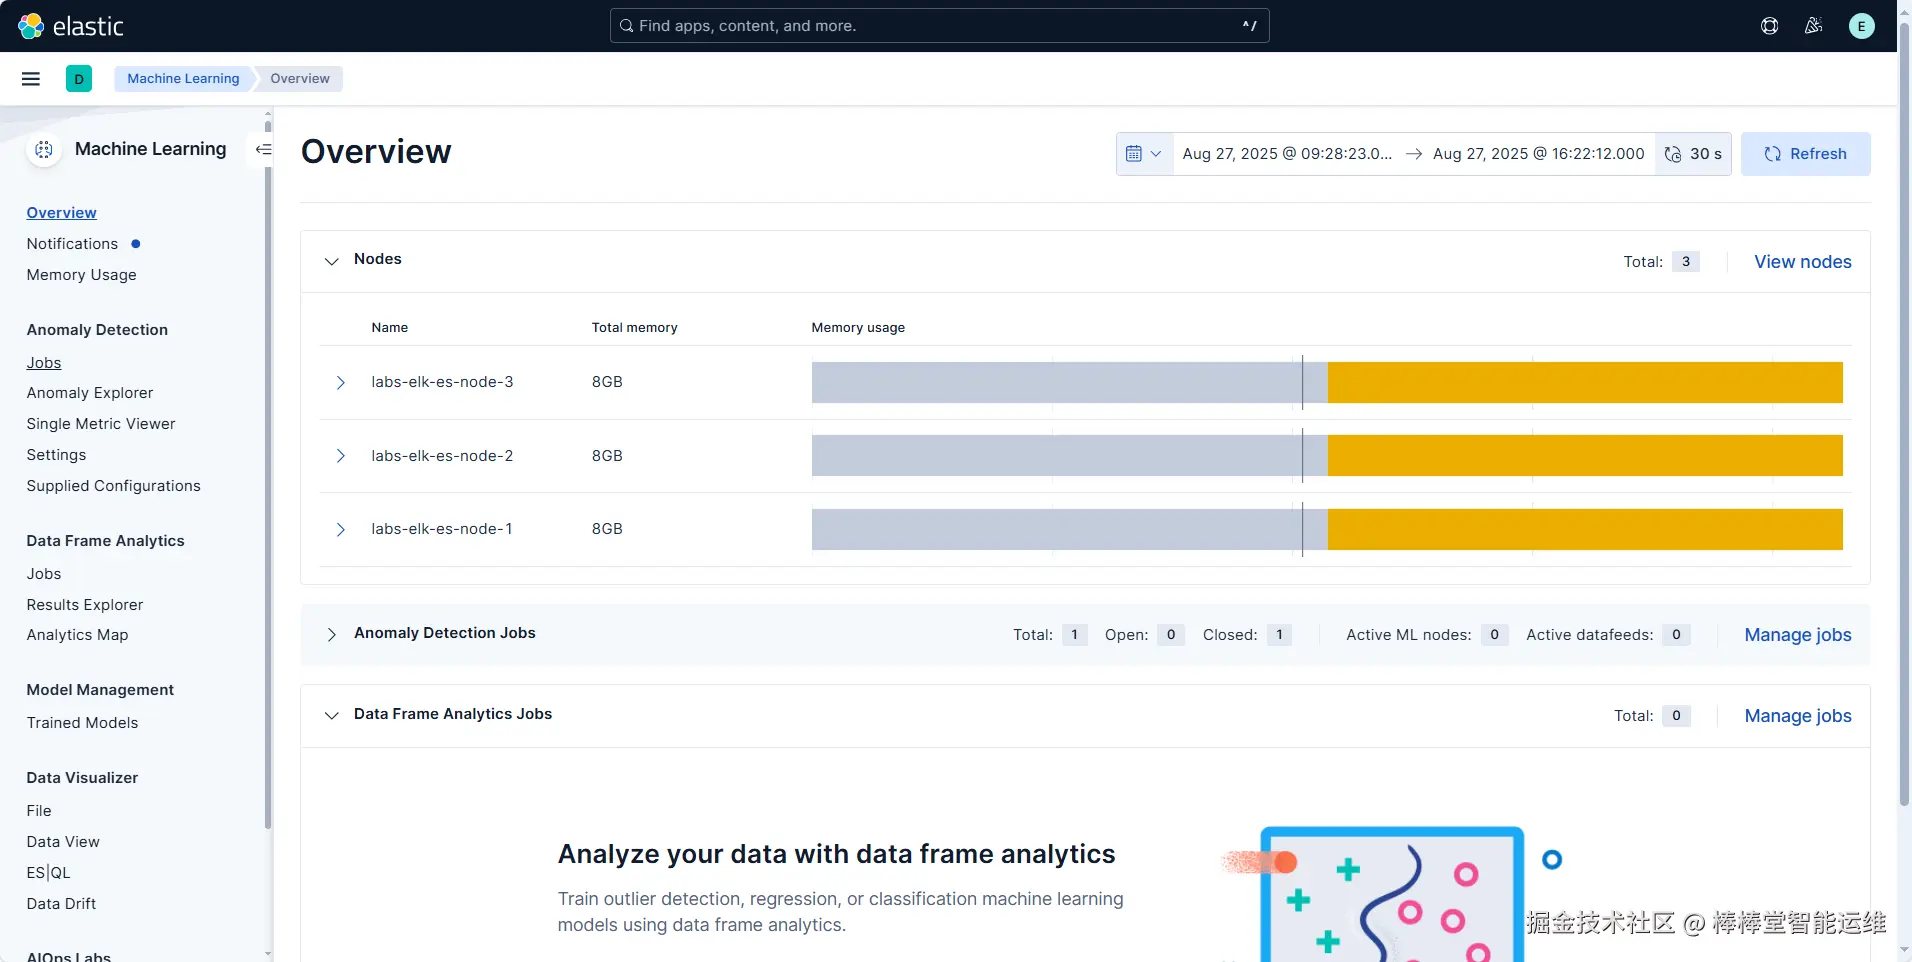The image size is (1912, 962).
Task: Expand the Anomaly Detection Jobs panel
Action: click(x=331, y=634)
